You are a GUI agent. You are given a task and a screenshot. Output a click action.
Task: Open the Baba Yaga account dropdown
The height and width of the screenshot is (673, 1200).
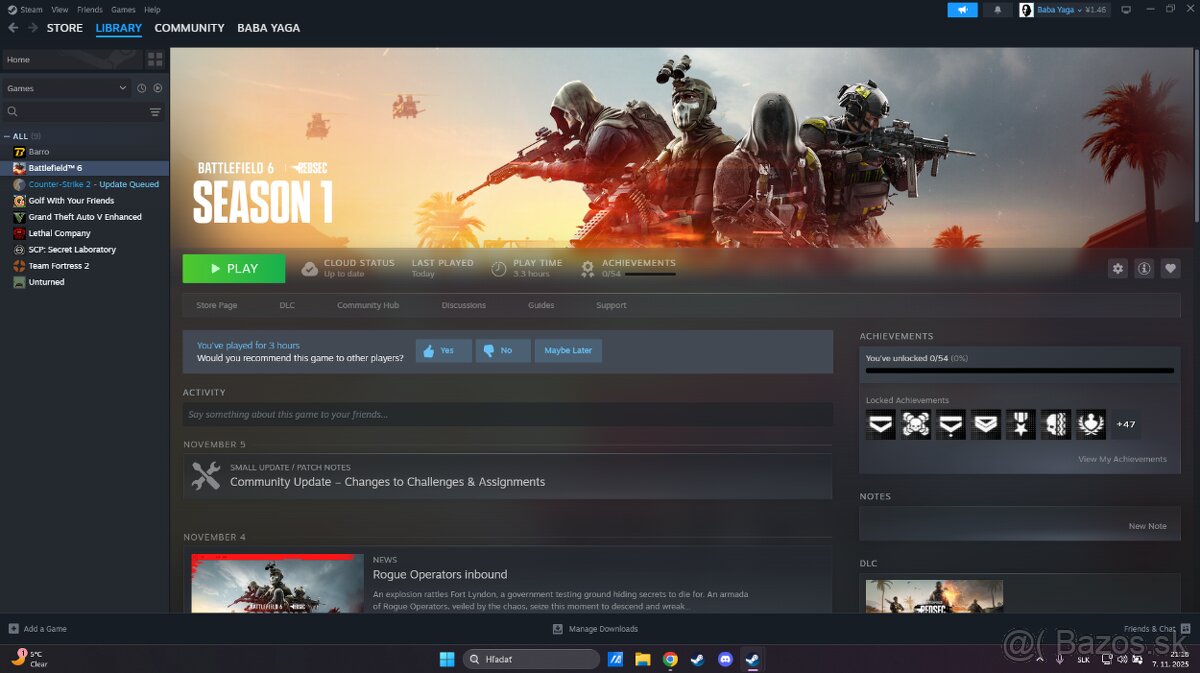coord(1059,9)
